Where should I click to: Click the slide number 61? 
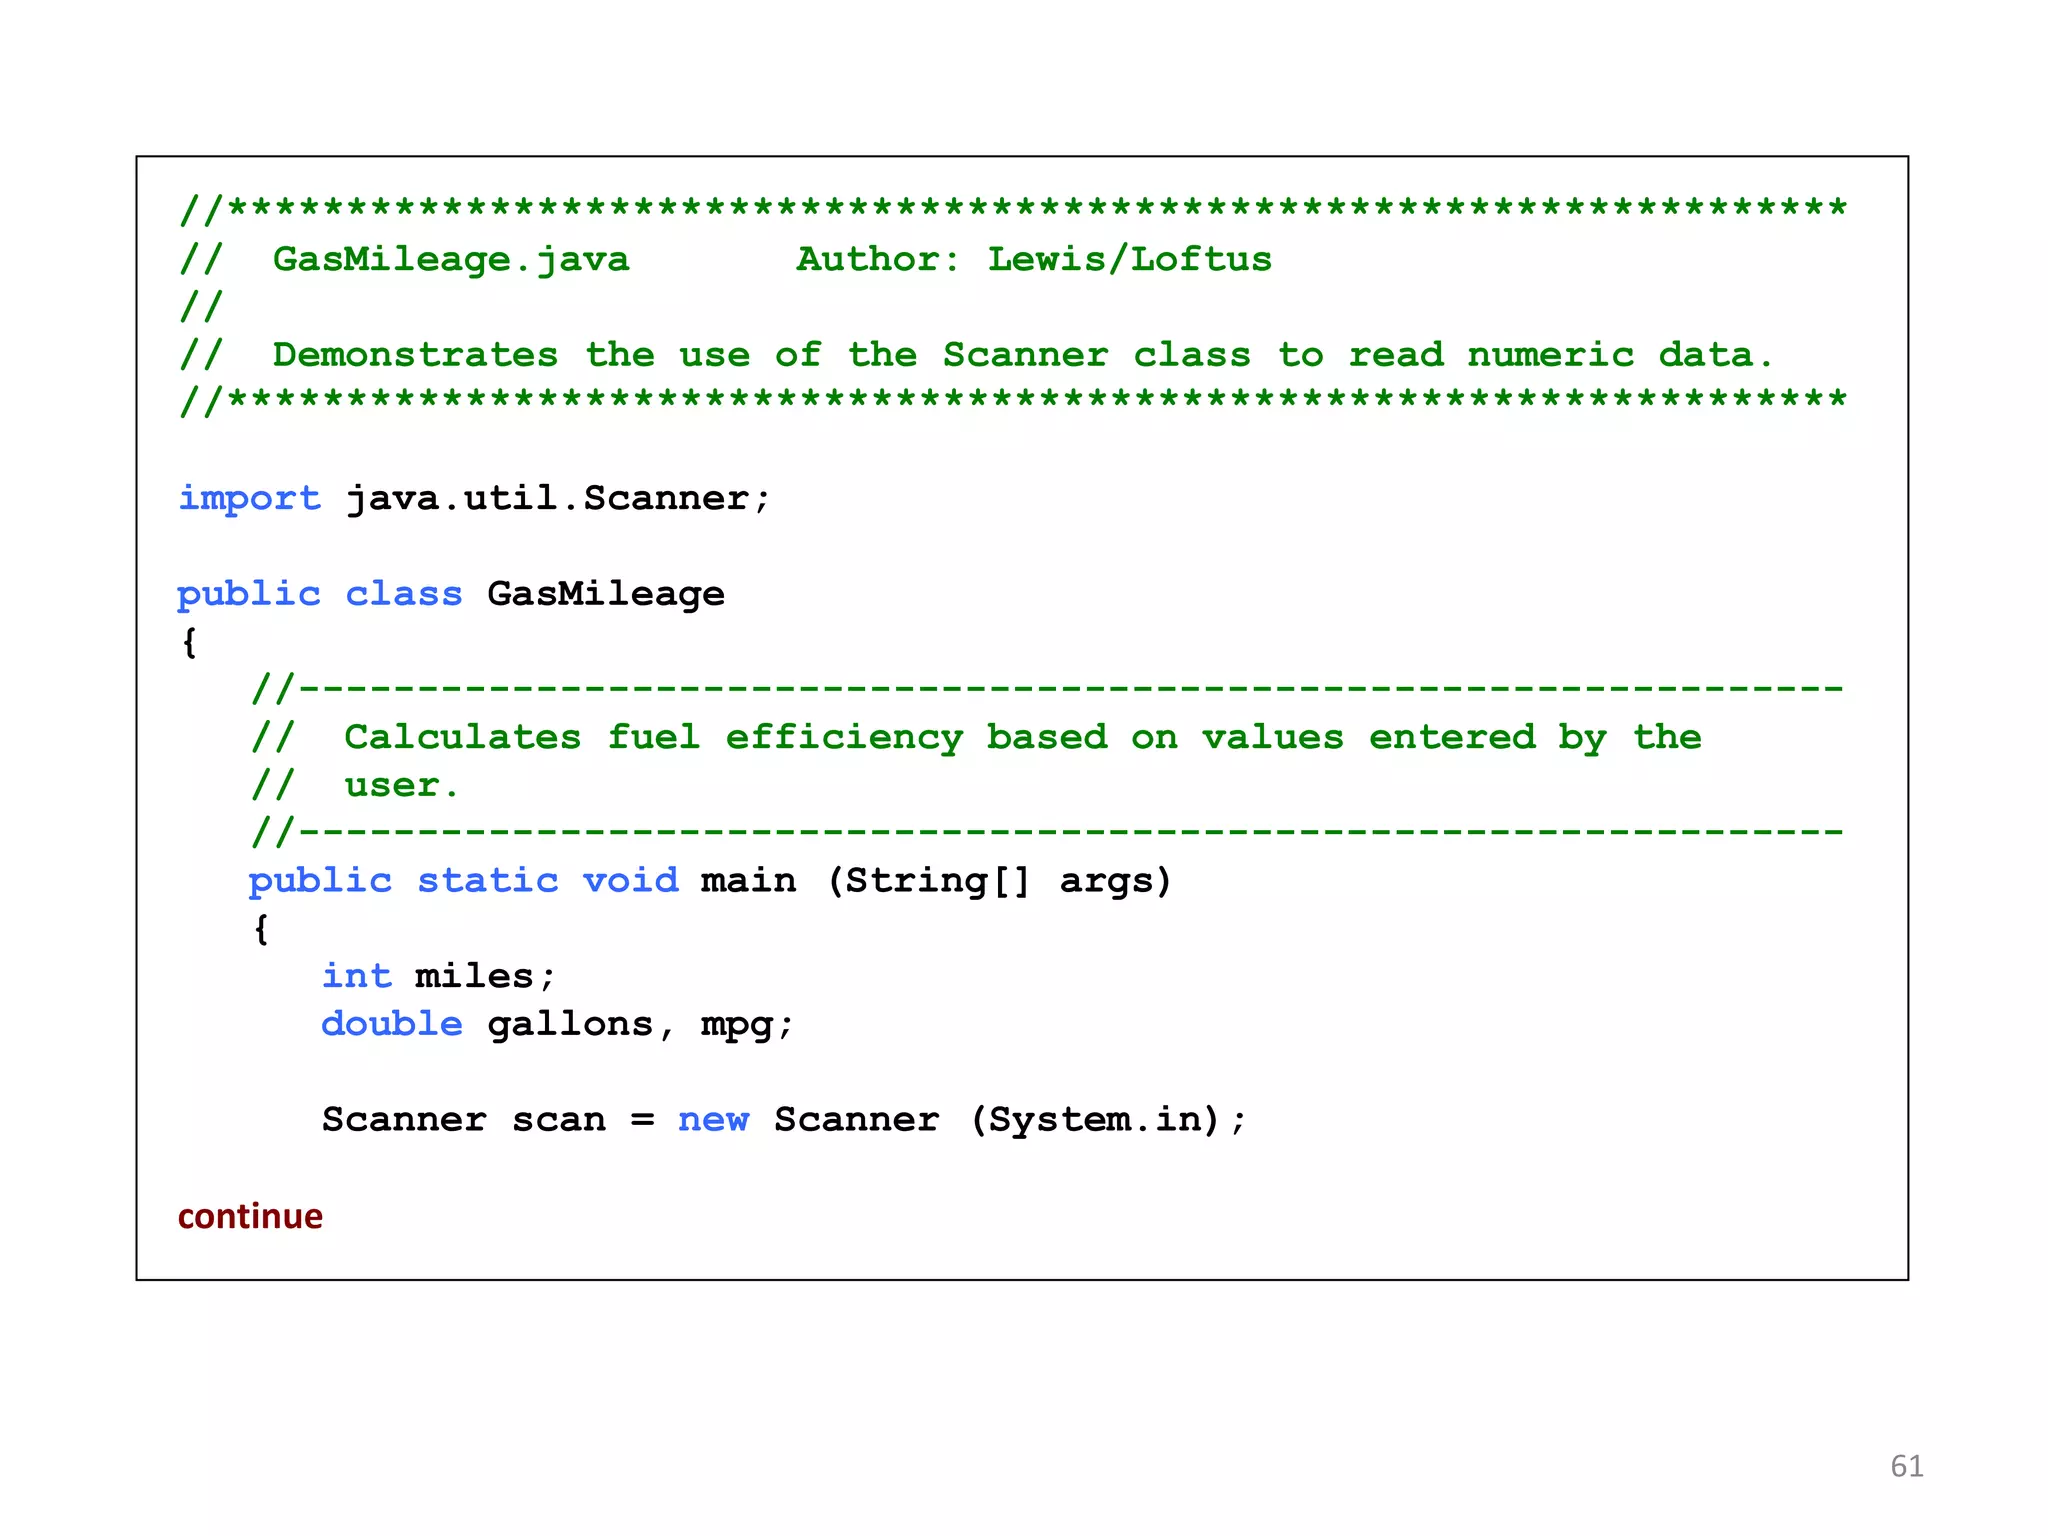pos(1906,1466)
